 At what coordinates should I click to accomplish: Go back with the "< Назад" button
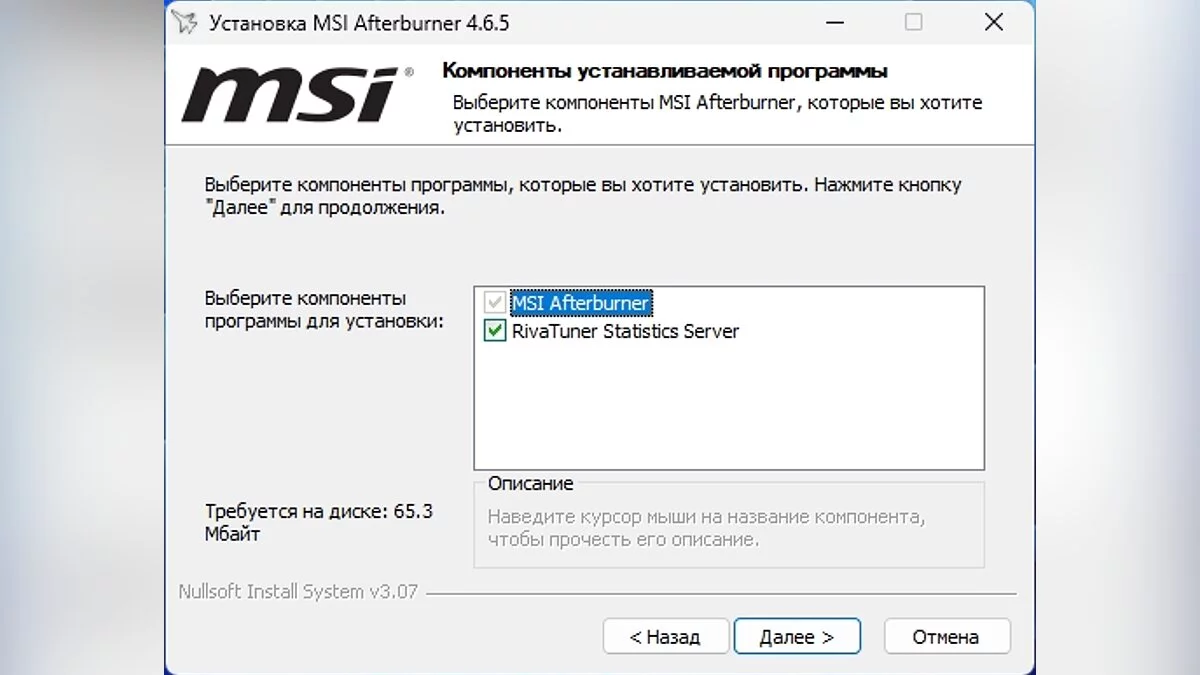point(664,637)
